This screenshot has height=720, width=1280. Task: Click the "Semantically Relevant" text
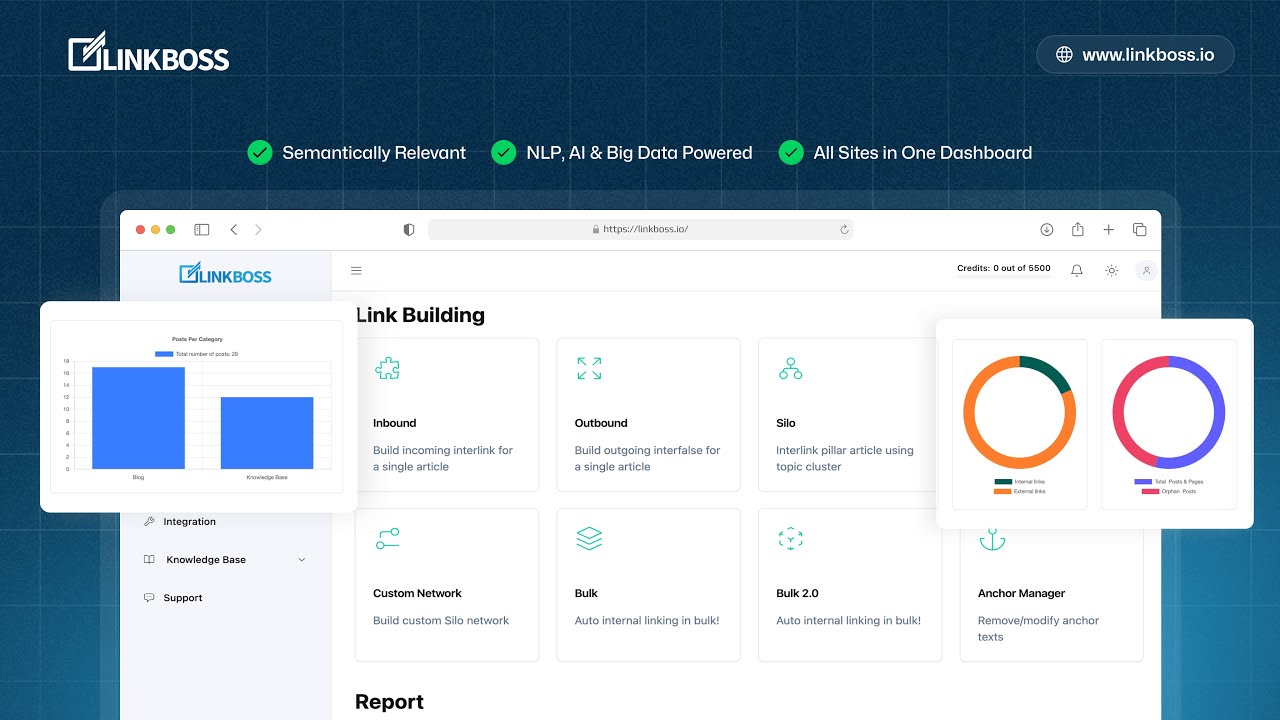(374, 153)
